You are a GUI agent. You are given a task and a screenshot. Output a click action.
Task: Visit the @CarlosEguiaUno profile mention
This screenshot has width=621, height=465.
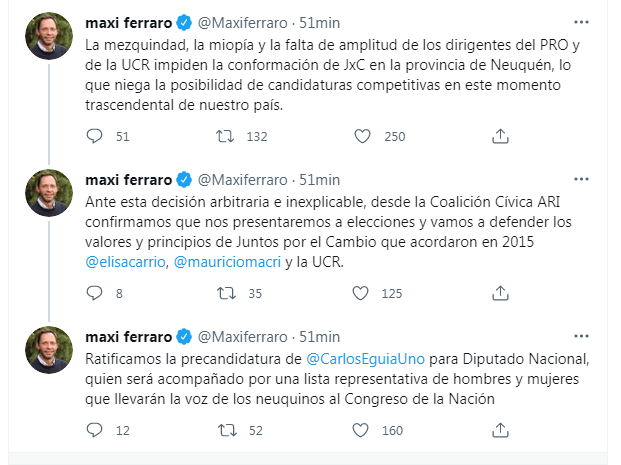click(x=365, y=359)
